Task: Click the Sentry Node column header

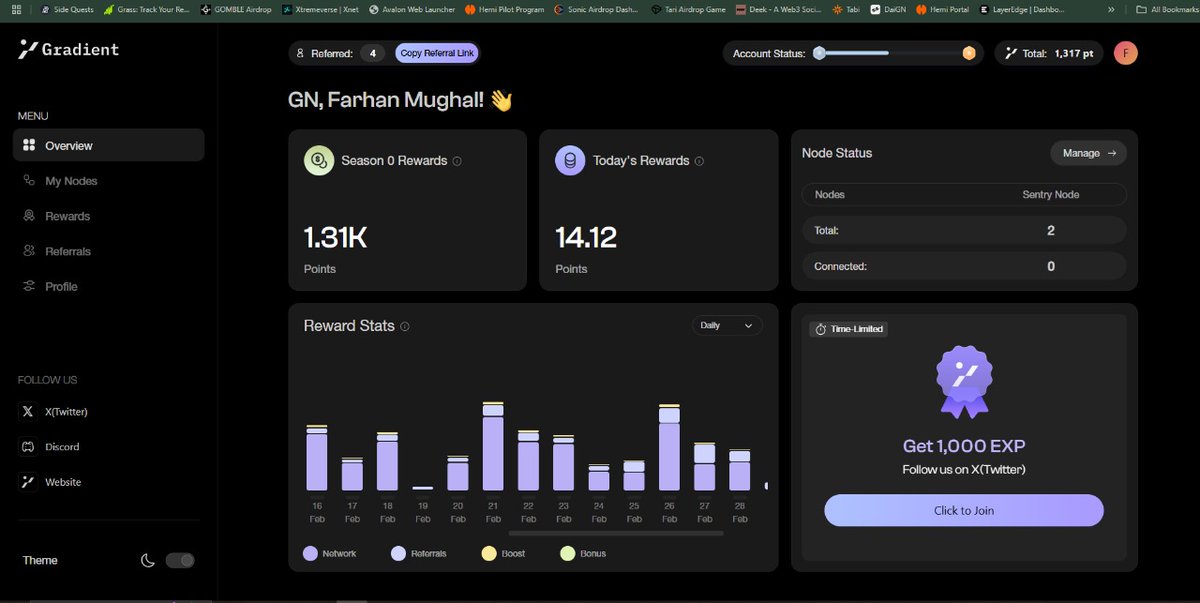Action: [1051, 195]
